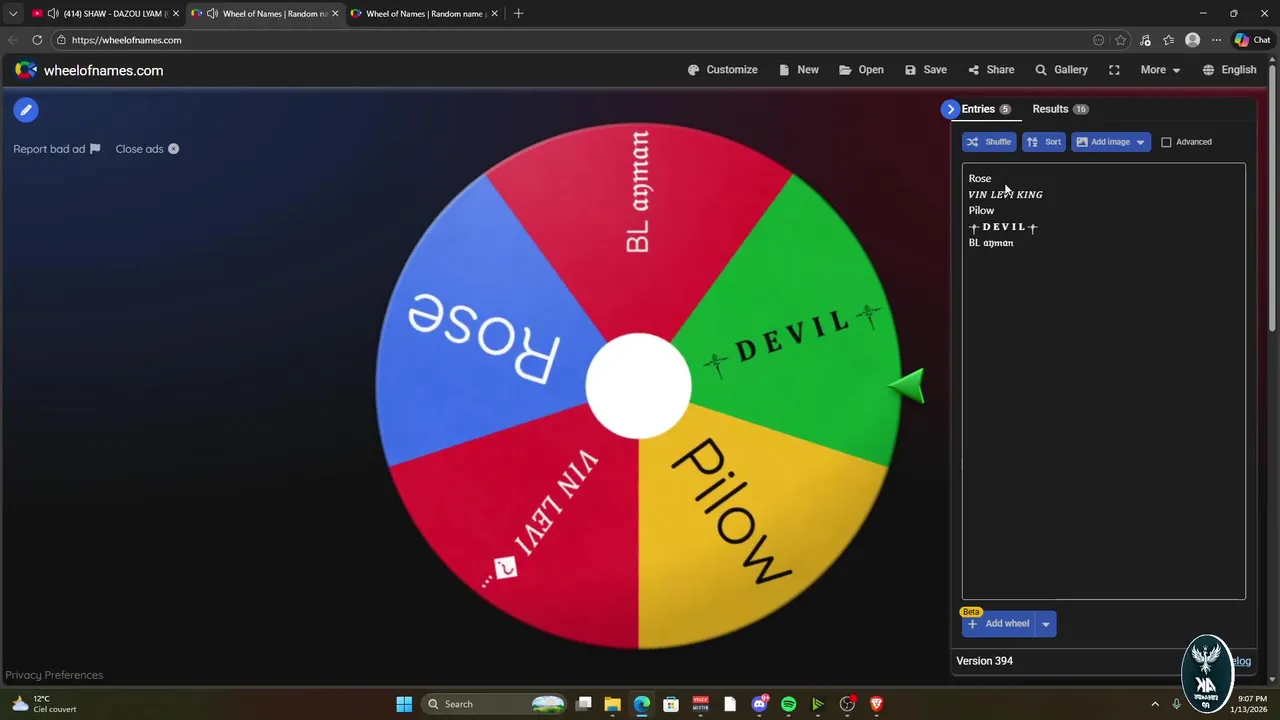
Task: Expand the More menu
Action: click(x=1160, y=70)
